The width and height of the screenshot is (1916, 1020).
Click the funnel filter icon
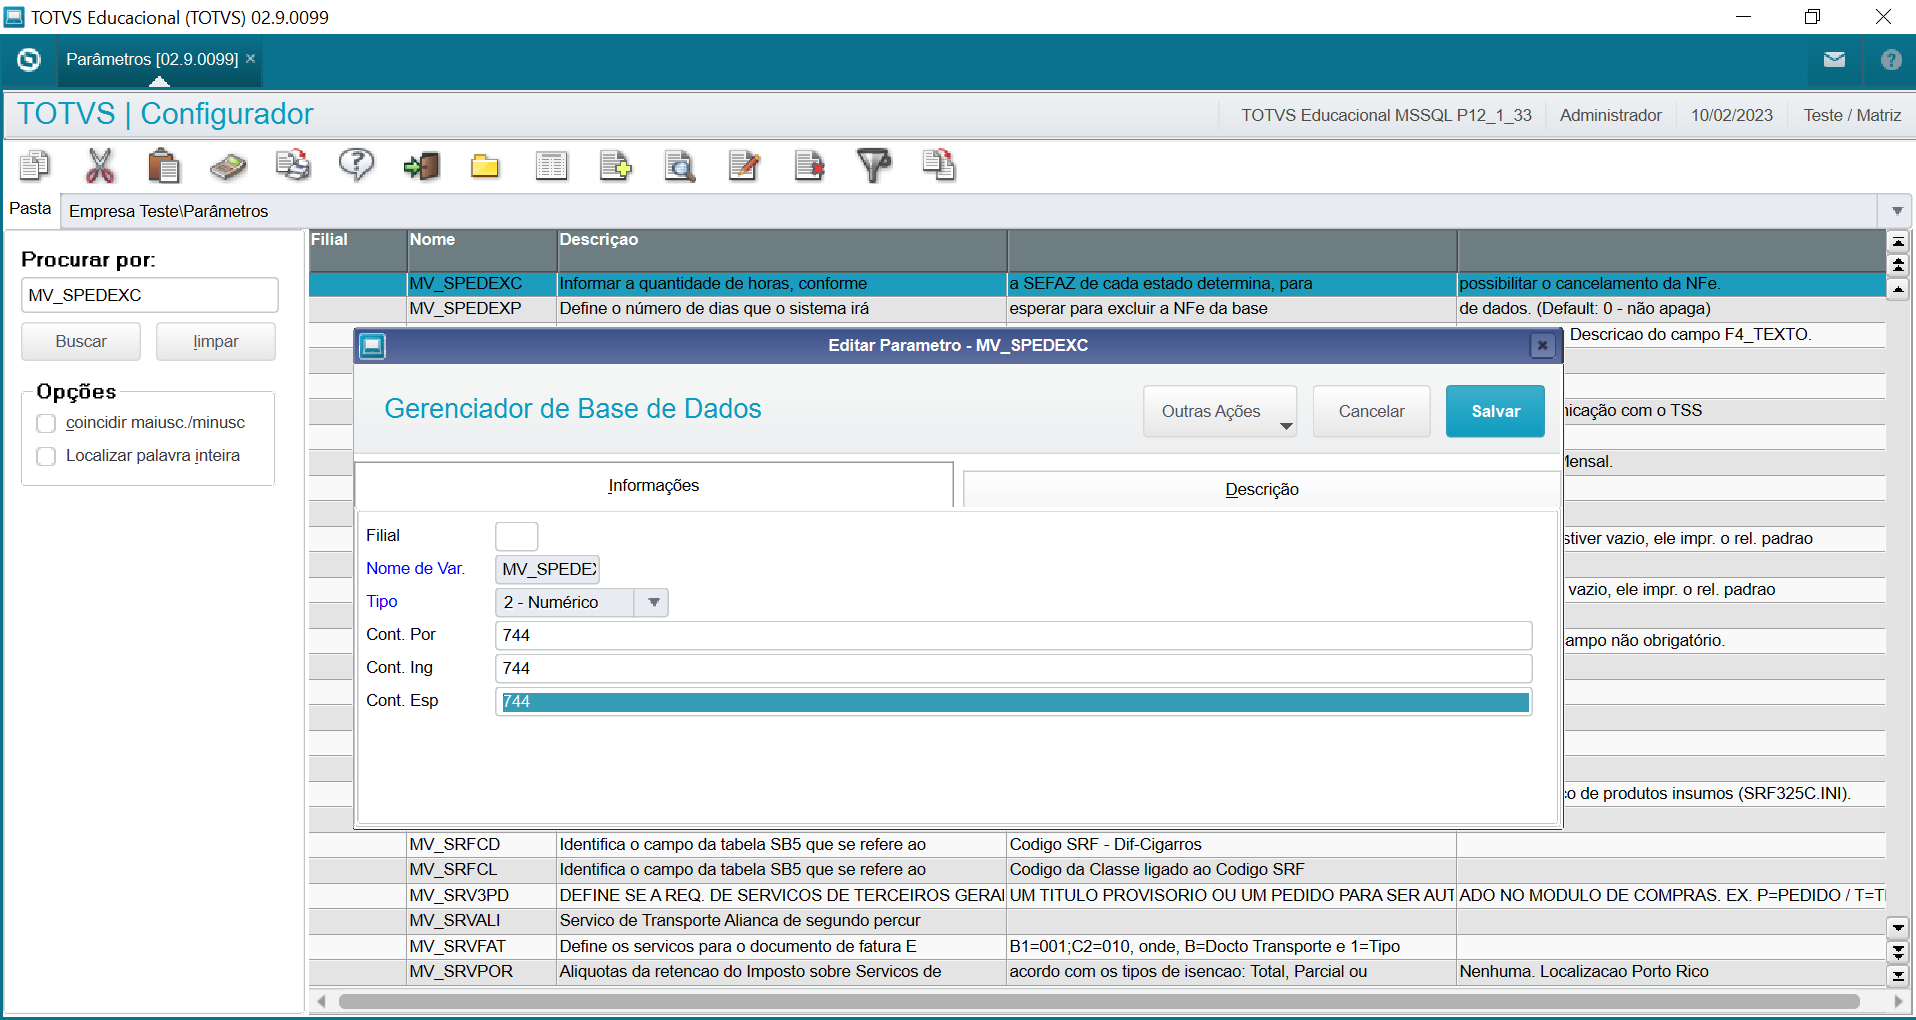click(x=874, y=165)
